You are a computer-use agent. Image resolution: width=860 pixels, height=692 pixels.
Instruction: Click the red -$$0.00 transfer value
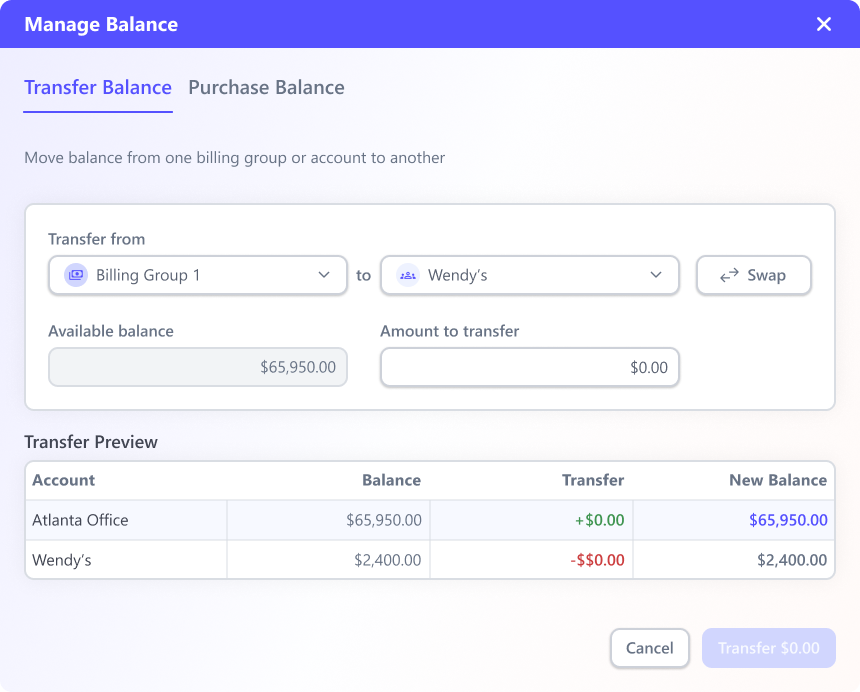click(x=597, y=560)
